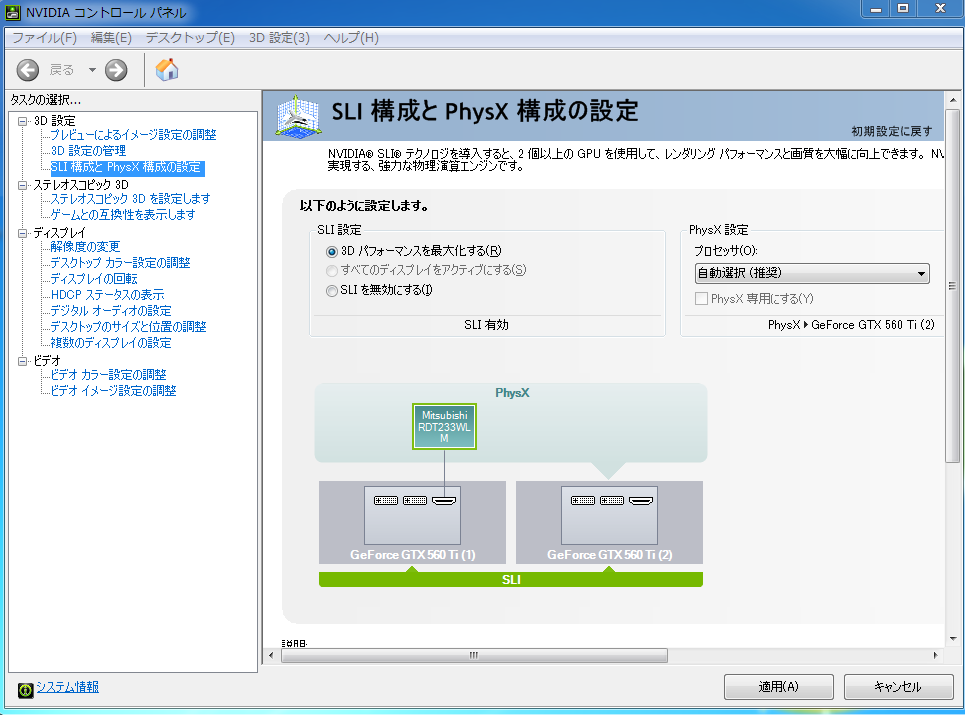This screenshot has height=715, width=965.
Task: Select すべてのディスプレイをアクティブにする radio button
Action: pyautogui.click(x=332, y=270)
